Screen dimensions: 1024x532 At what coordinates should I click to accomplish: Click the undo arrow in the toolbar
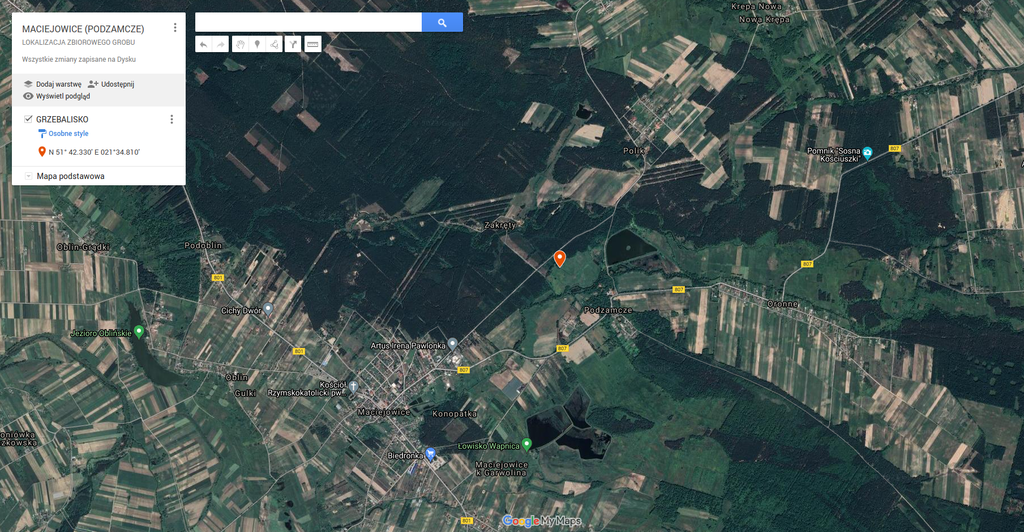(x=203, y=44)
